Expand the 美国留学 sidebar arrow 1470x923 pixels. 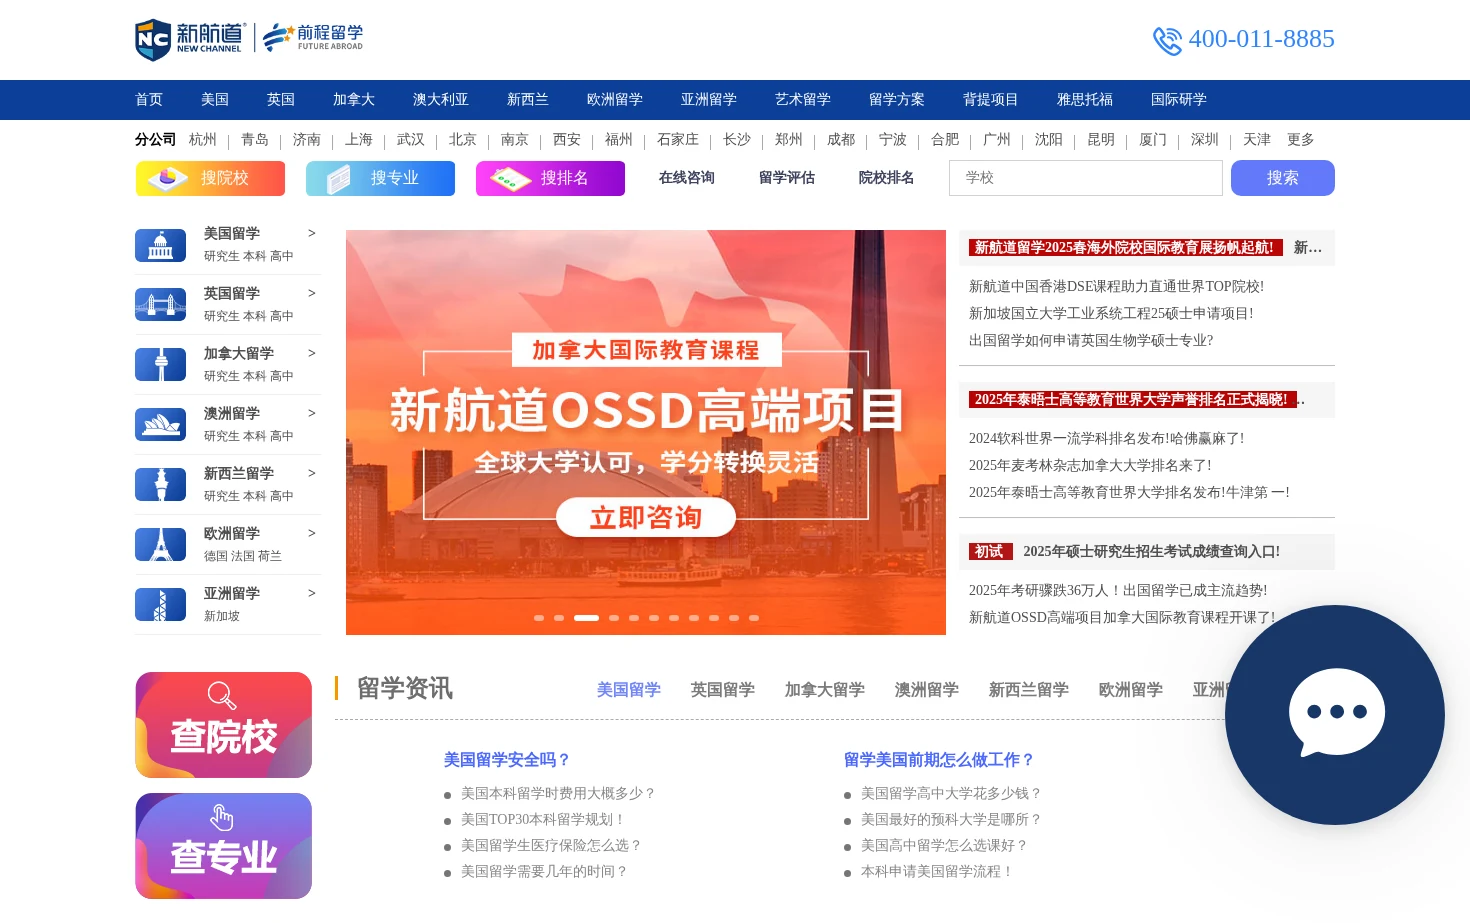[x=312, y=233]
